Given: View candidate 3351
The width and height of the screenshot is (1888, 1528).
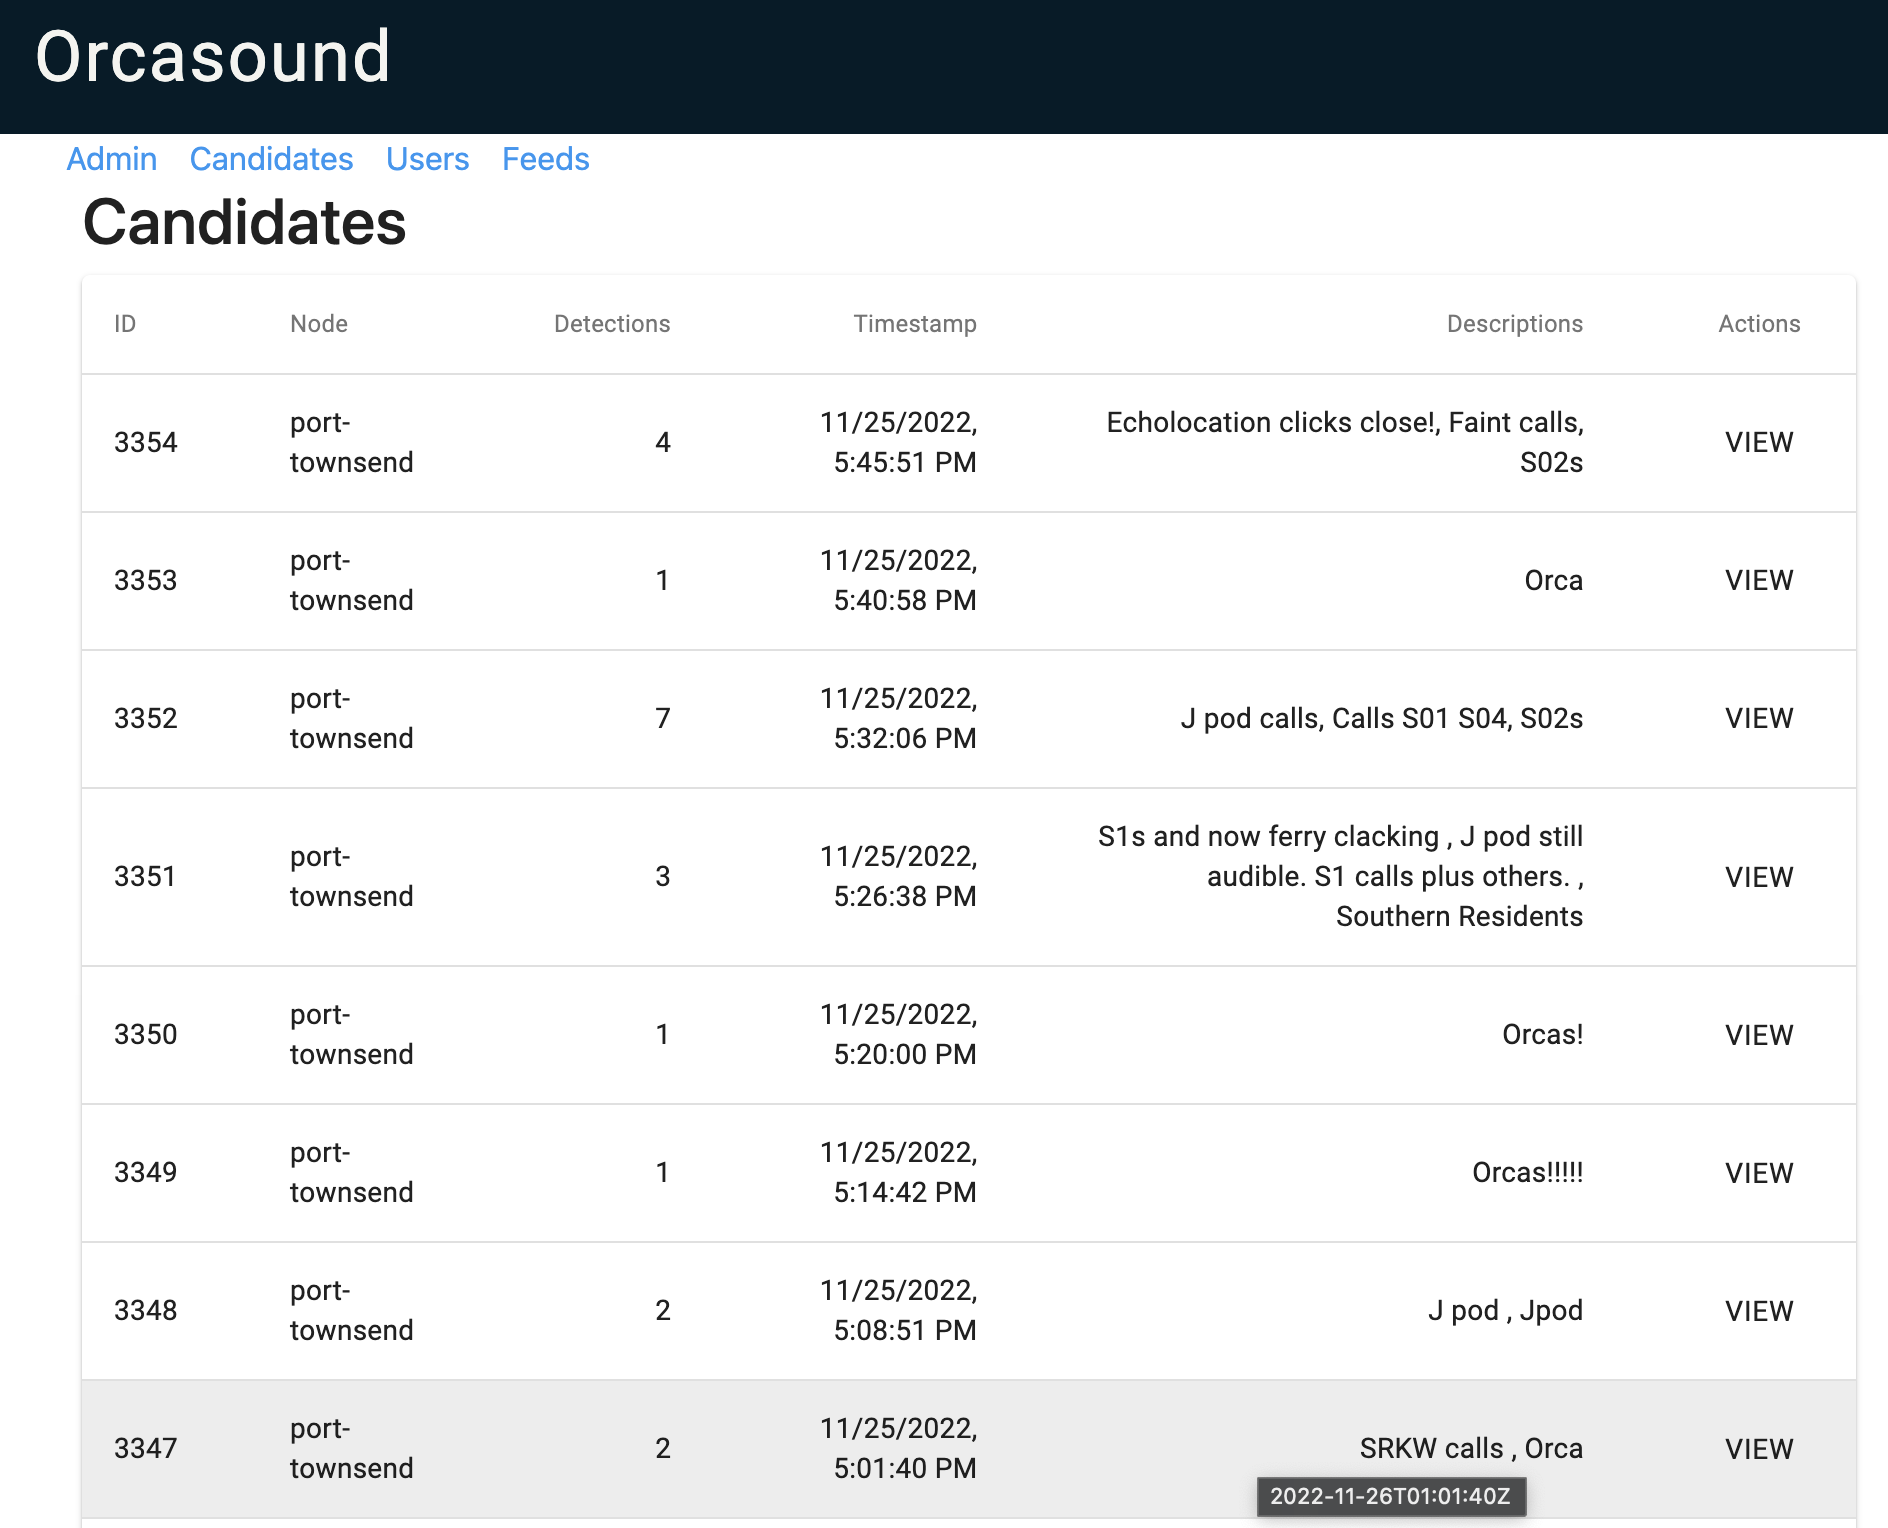Looking at the screenshot, I should click(x=1758, y=877).
